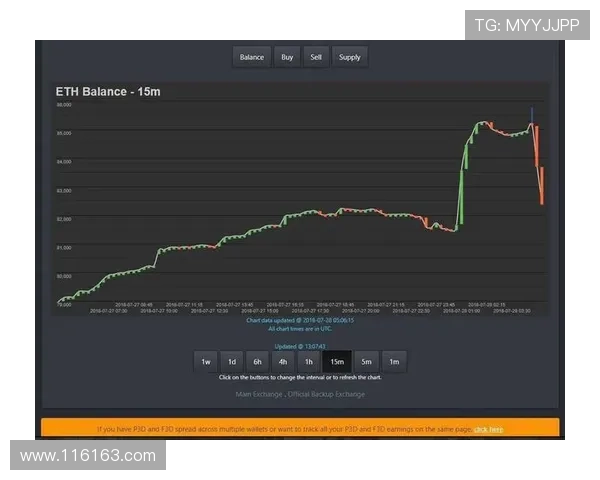Refresh chart with the 15m button
The image size is (600, 480).
[x=337, y=362]
